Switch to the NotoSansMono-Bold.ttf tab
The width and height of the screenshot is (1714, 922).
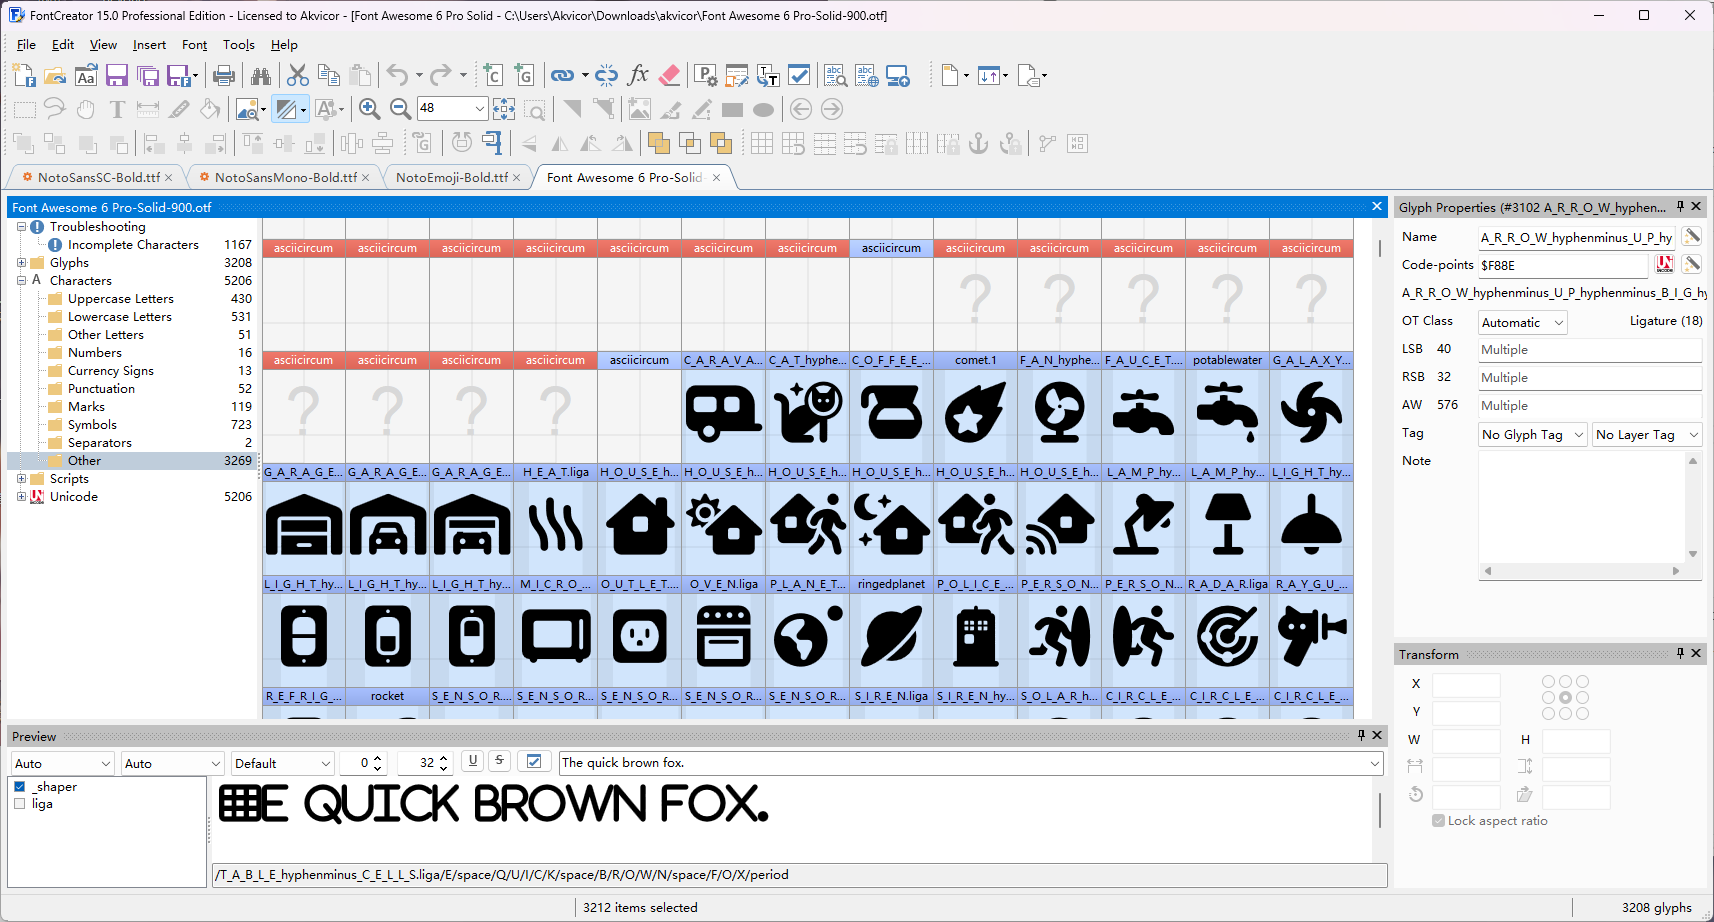coord(285,177)
